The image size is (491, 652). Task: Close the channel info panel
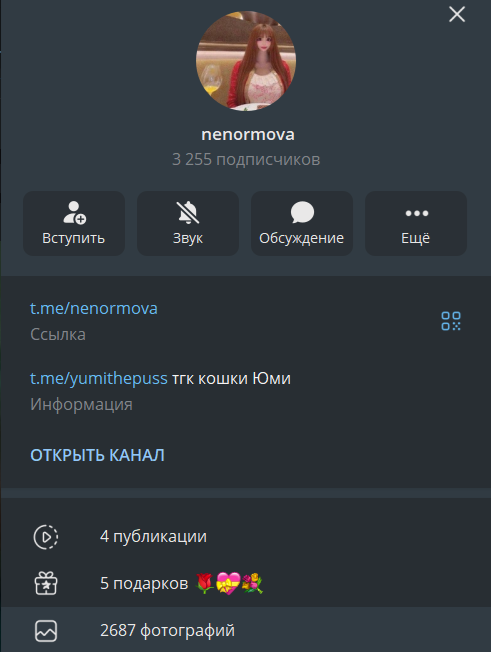(x=457, y=15)
